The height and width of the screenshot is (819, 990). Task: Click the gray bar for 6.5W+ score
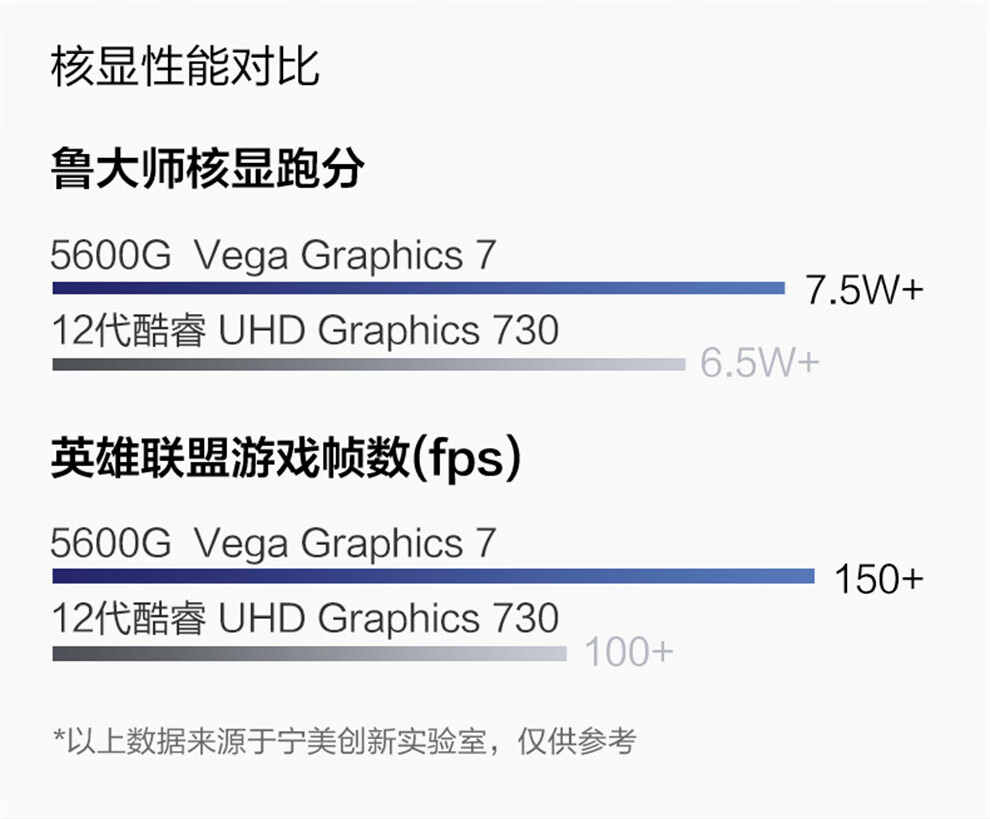368,365
